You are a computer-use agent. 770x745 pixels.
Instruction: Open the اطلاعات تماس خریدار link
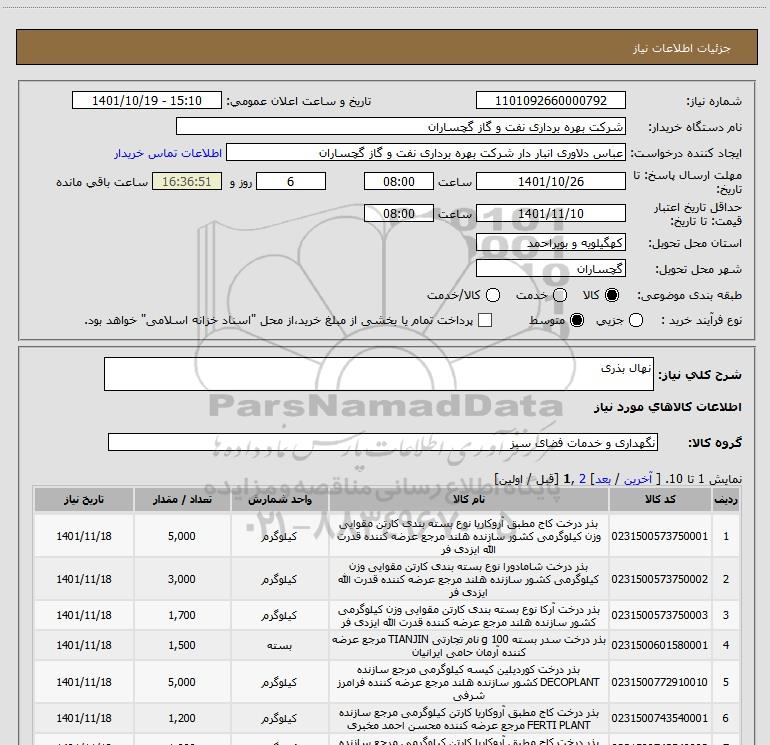[168, 153]
